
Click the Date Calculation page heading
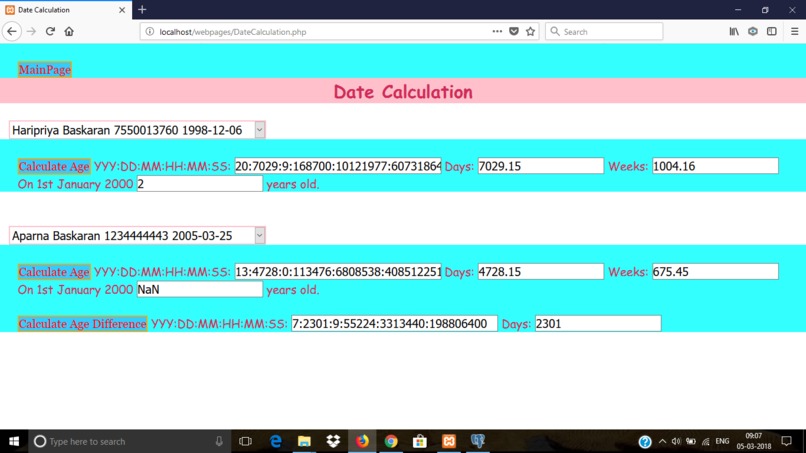click(x=403, y=92)
